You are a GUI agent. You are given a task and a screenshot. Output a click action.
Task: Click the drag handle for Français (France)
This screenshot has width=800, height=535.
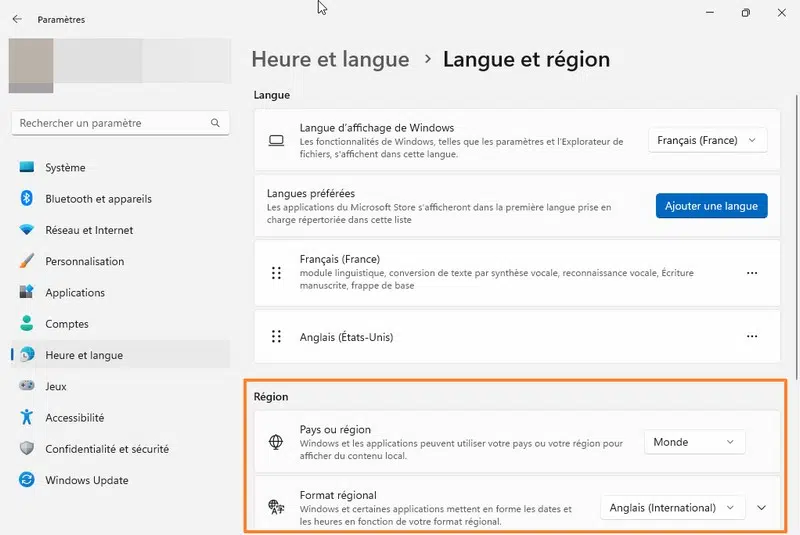click(x=276, y=273)
